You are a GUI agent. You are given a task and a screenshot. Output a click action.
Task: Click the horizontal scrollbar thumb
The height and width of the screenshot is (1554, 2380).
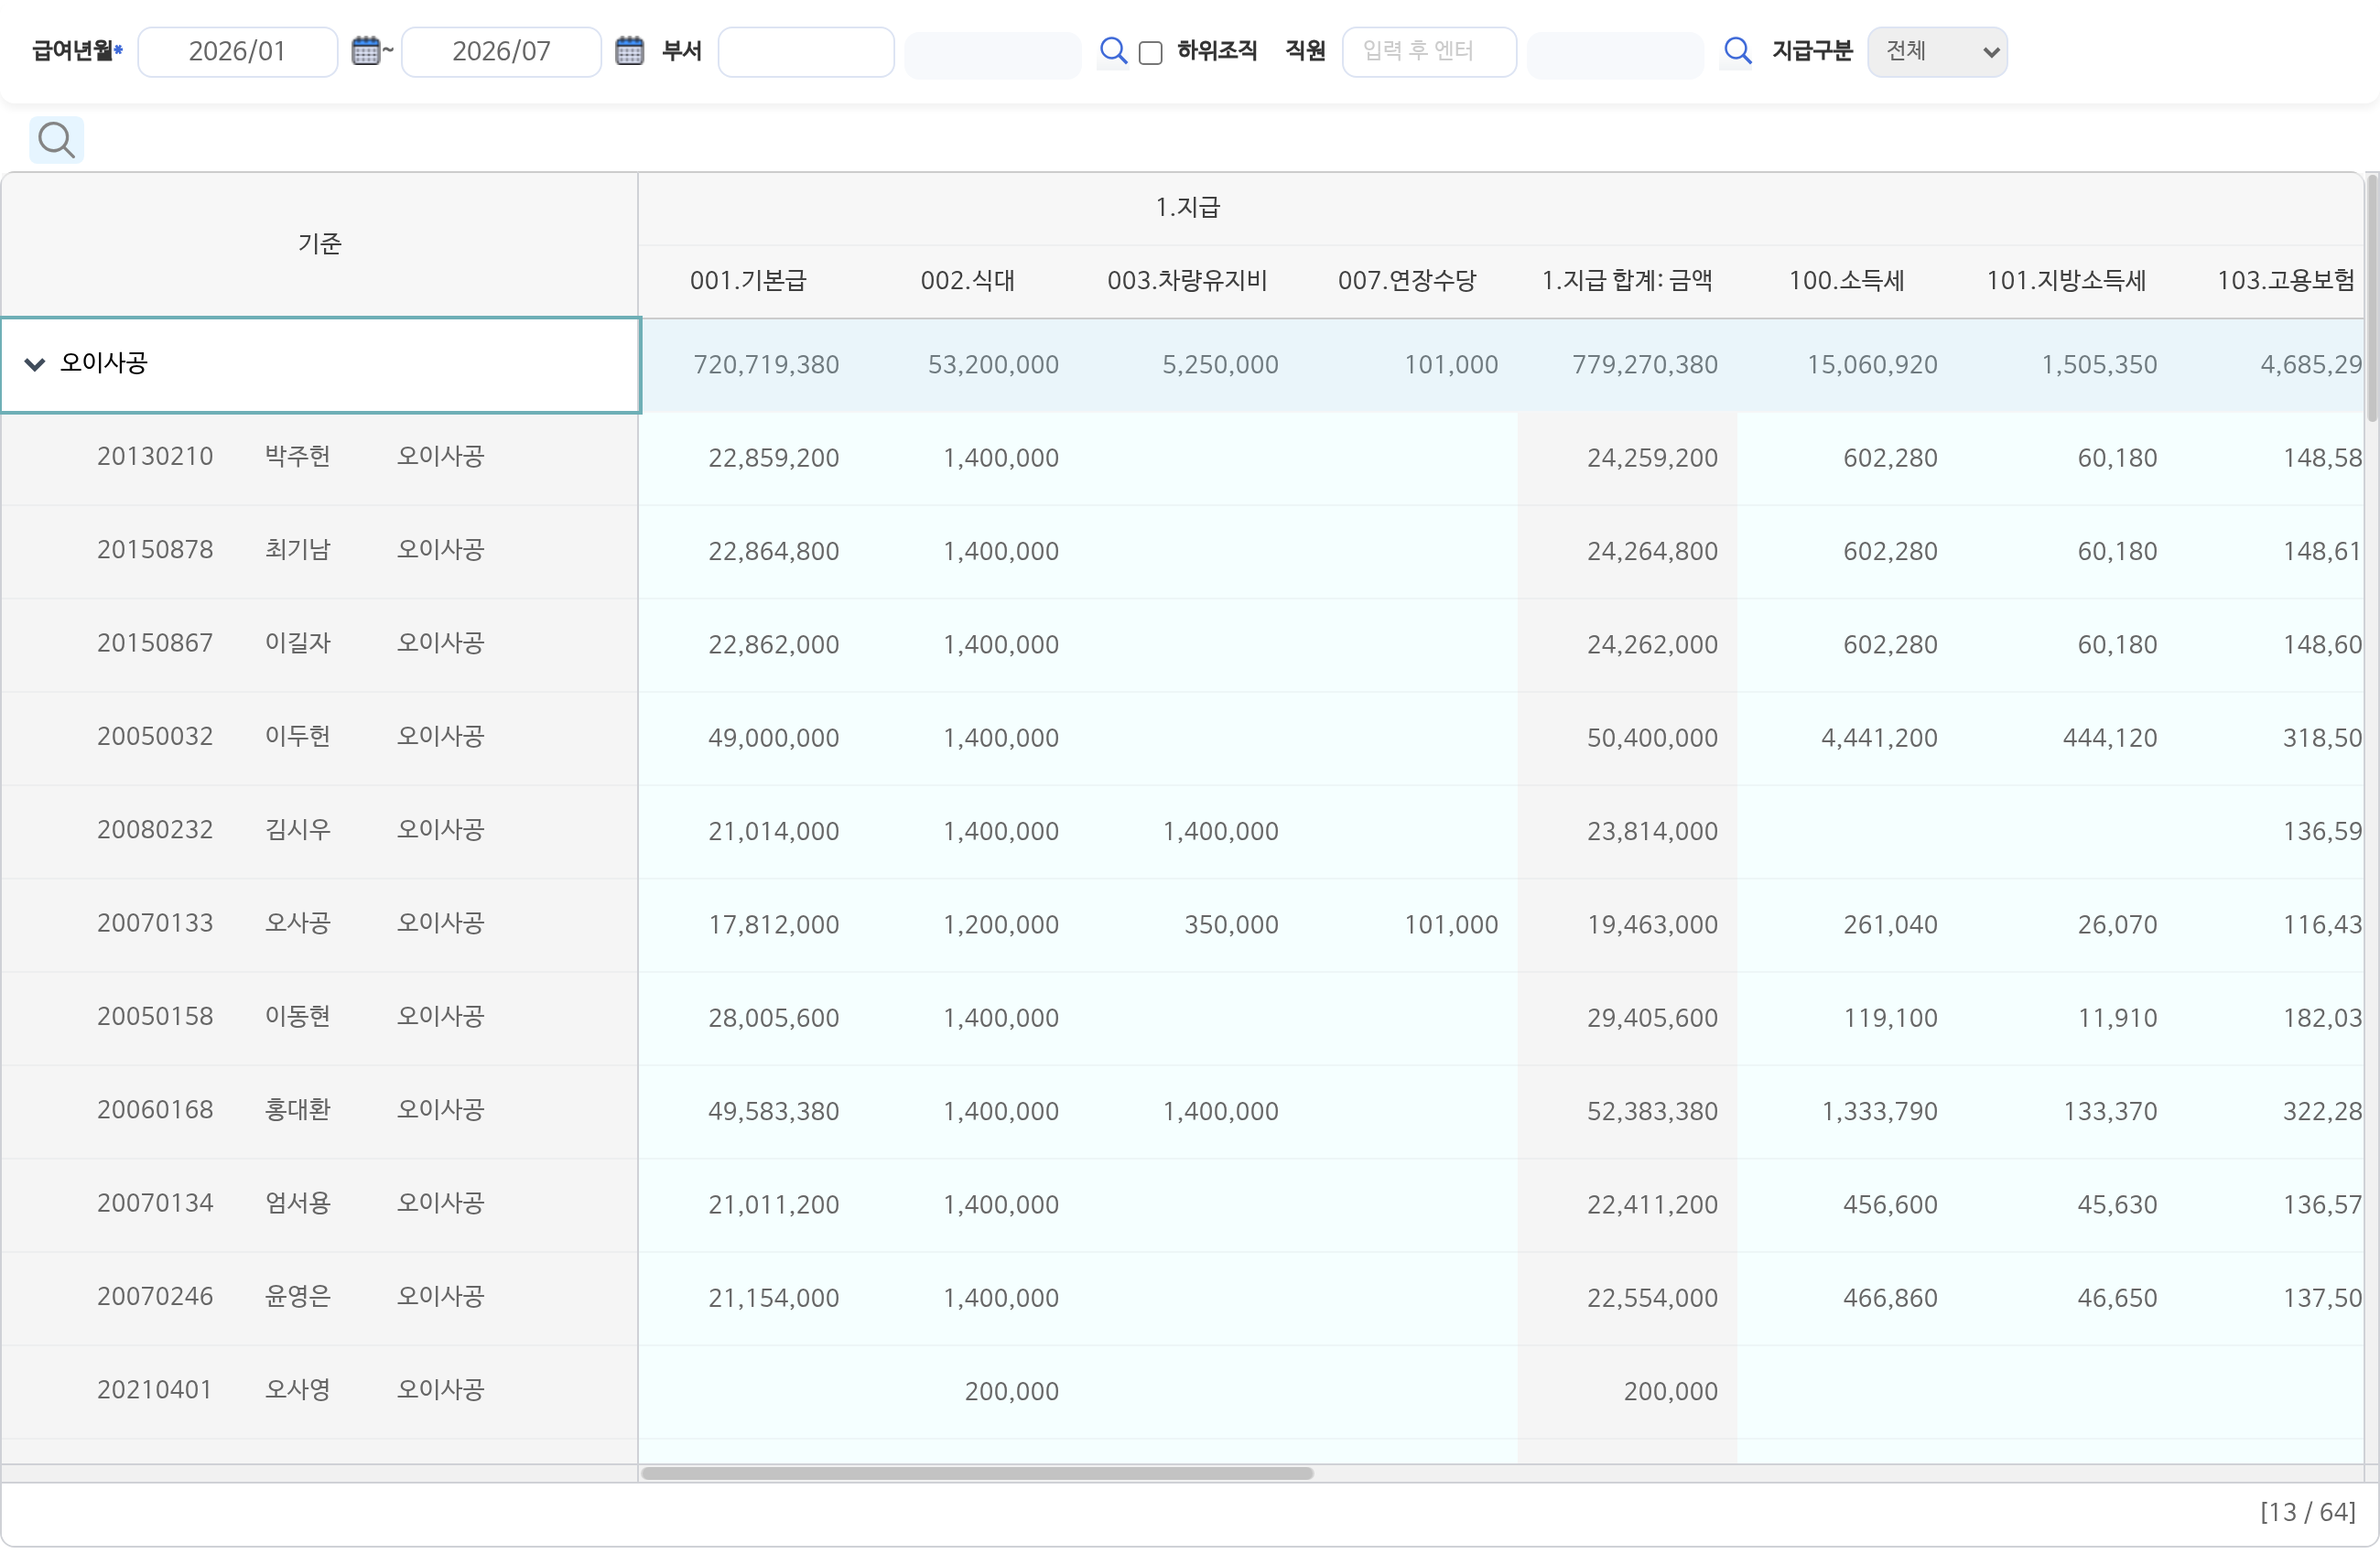977,1473
